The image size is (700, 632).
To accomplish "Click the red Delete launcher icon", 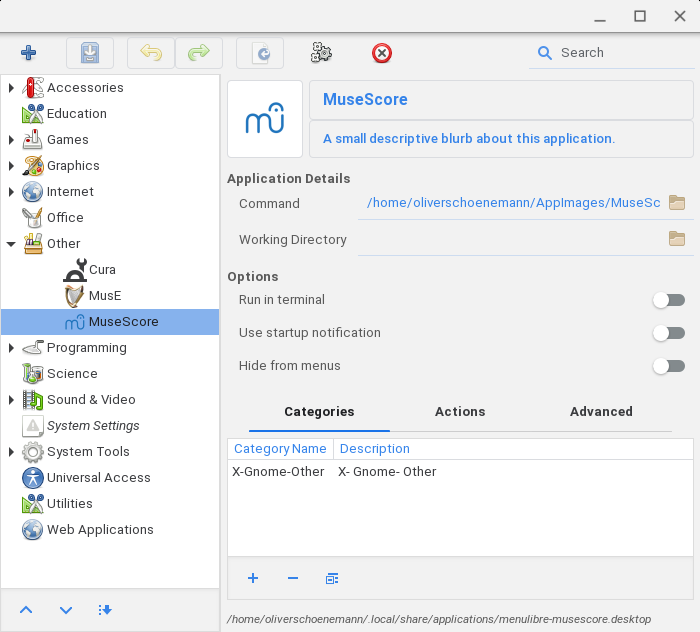I will 382,53.
